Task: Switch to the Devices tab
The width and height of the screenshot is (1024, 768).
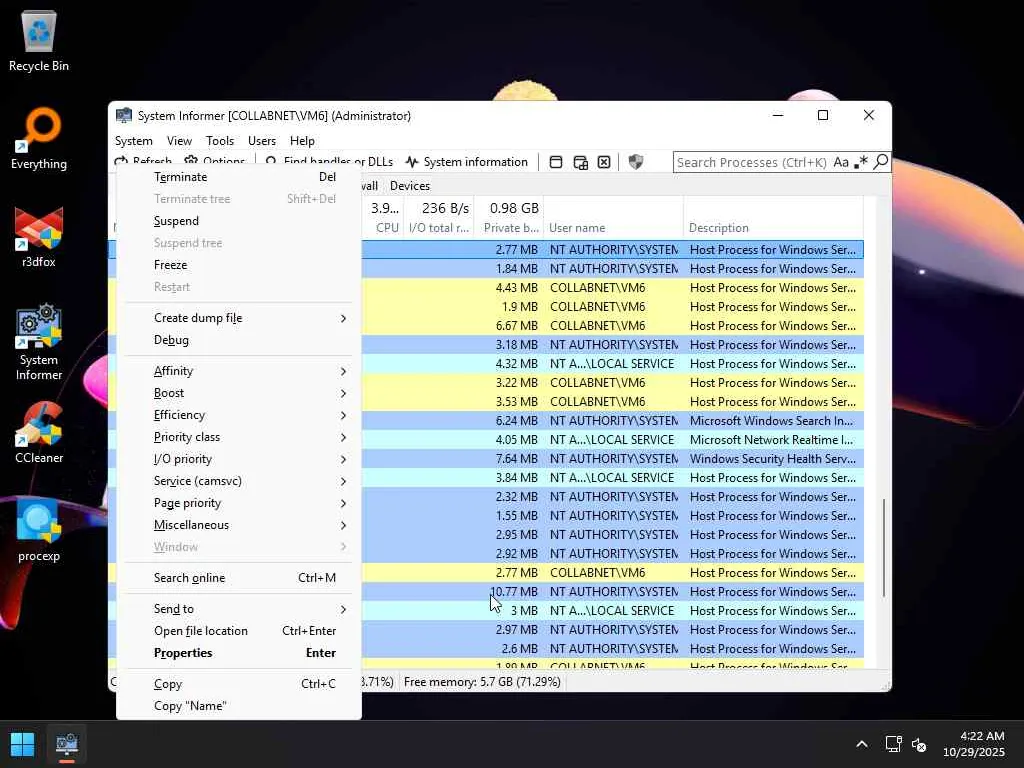Action: click(409, 185)
